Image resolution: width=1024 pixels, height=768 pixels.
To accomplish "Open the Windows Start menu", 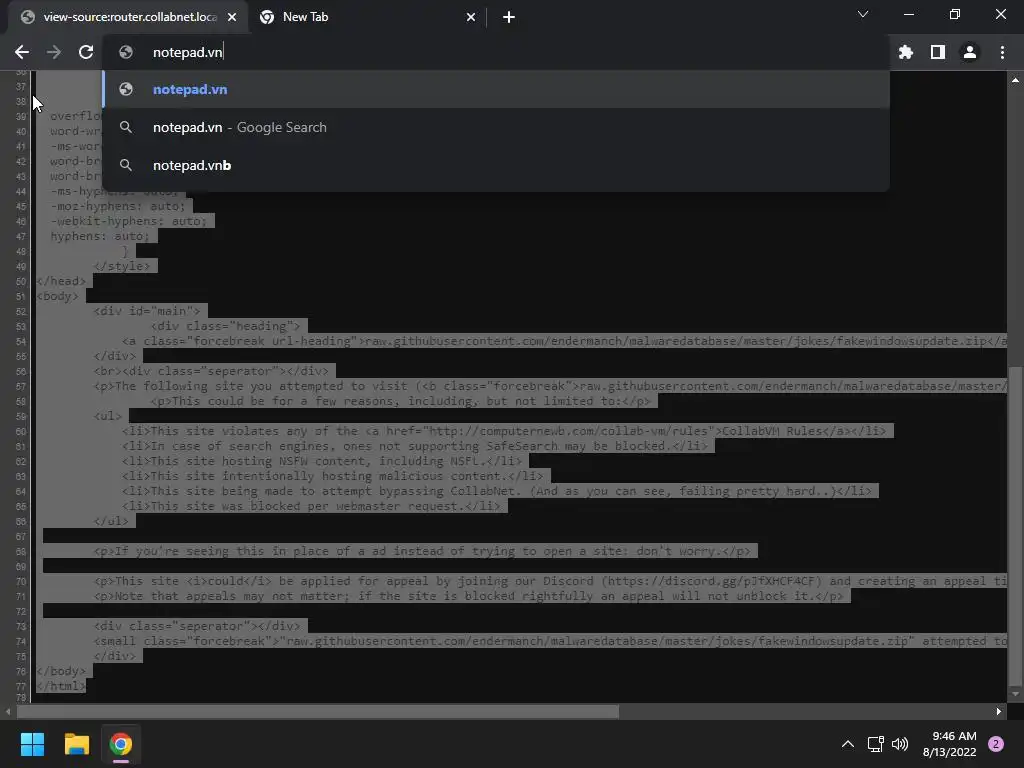I will coord(32,744).
